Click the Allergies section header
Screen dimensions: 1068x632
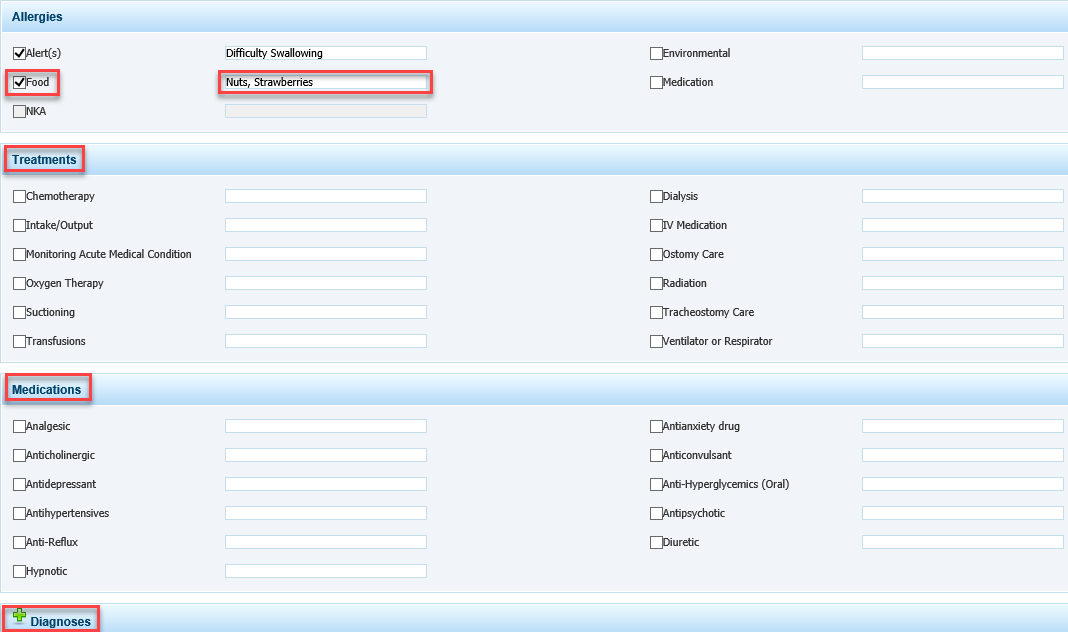(37, 17)
